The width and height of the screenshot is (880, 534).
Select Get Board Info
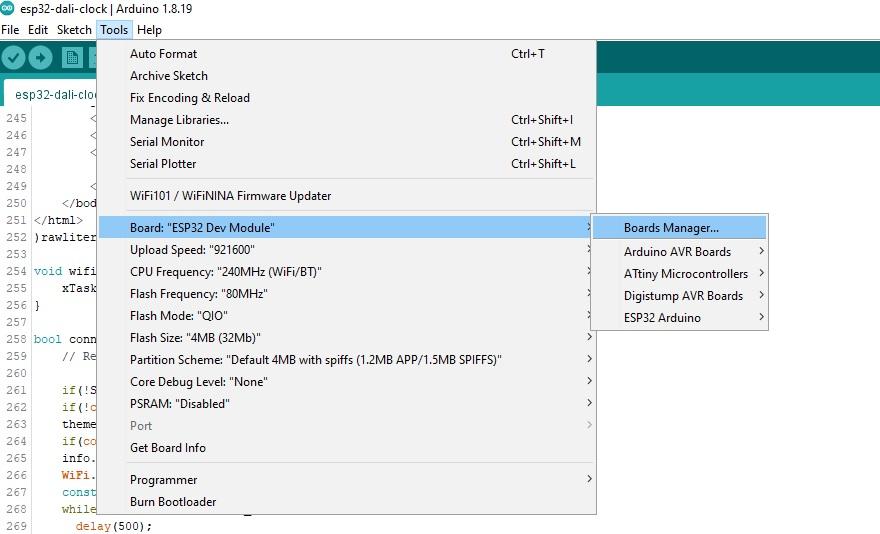pyautogui.click(x=345, y=448)
